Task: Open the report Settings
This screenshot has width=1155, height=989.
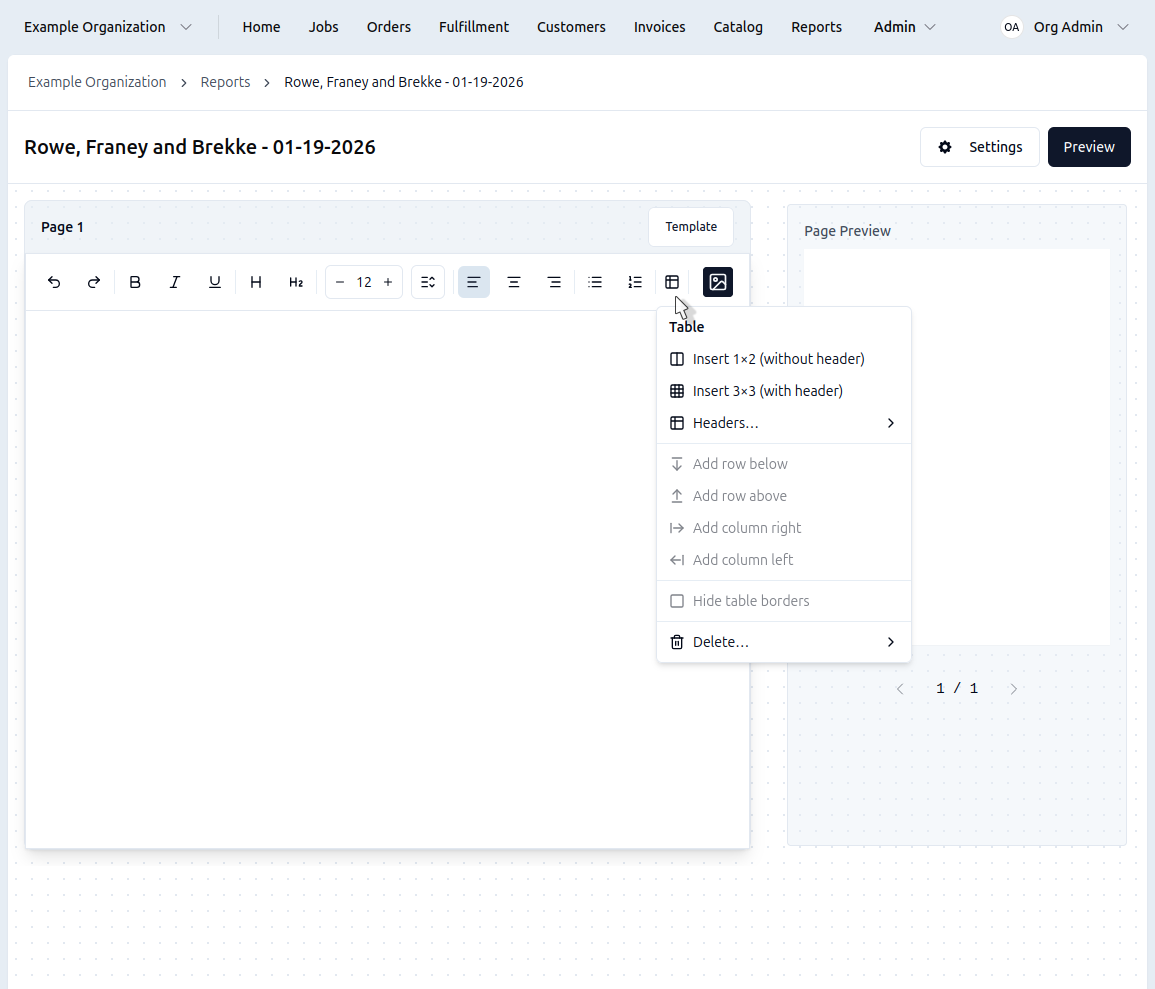Action: [x=980, y=147]
